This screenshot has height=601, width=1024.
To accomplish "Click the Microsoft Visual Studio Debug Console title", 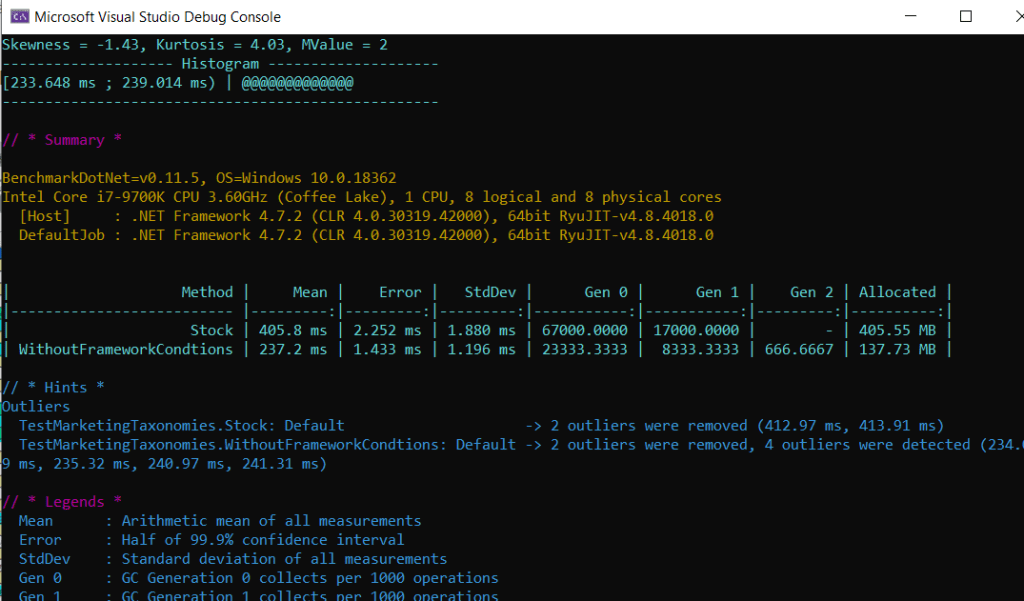I will coord(157,17).
